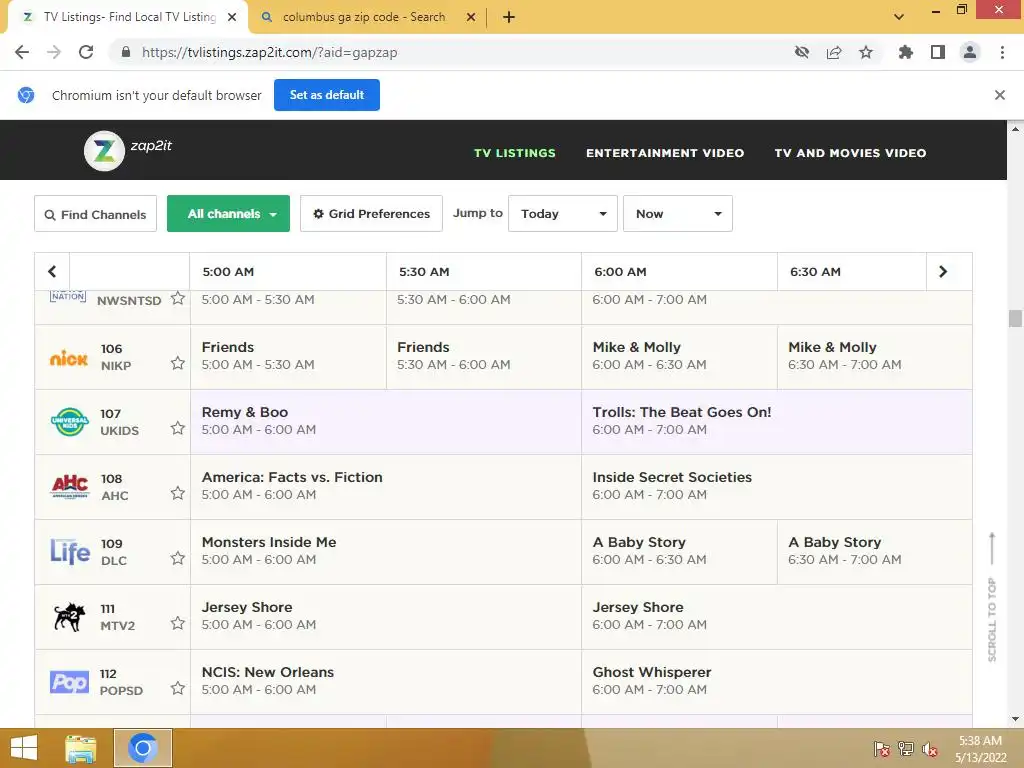
Task: Open the browser profile avatar
Action: coord(970,52)
